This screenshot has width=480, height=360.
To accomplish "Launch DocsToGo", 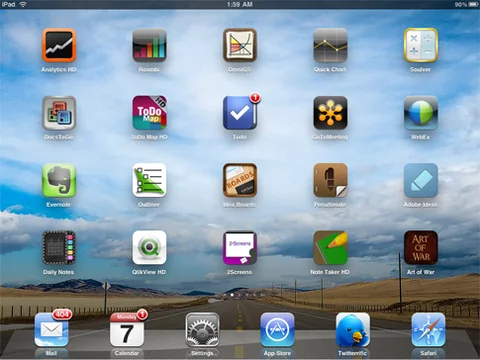I will tap(59, 113).
